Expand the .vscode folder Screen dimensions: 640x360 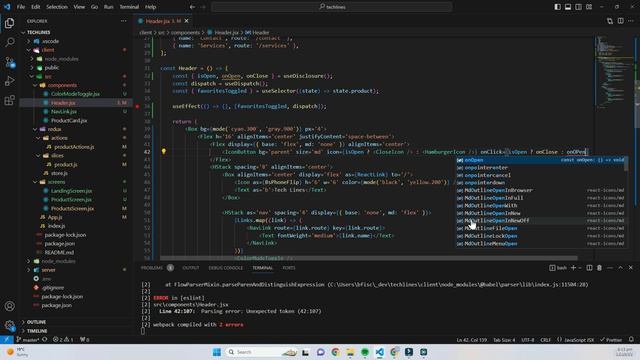point(50,41)
